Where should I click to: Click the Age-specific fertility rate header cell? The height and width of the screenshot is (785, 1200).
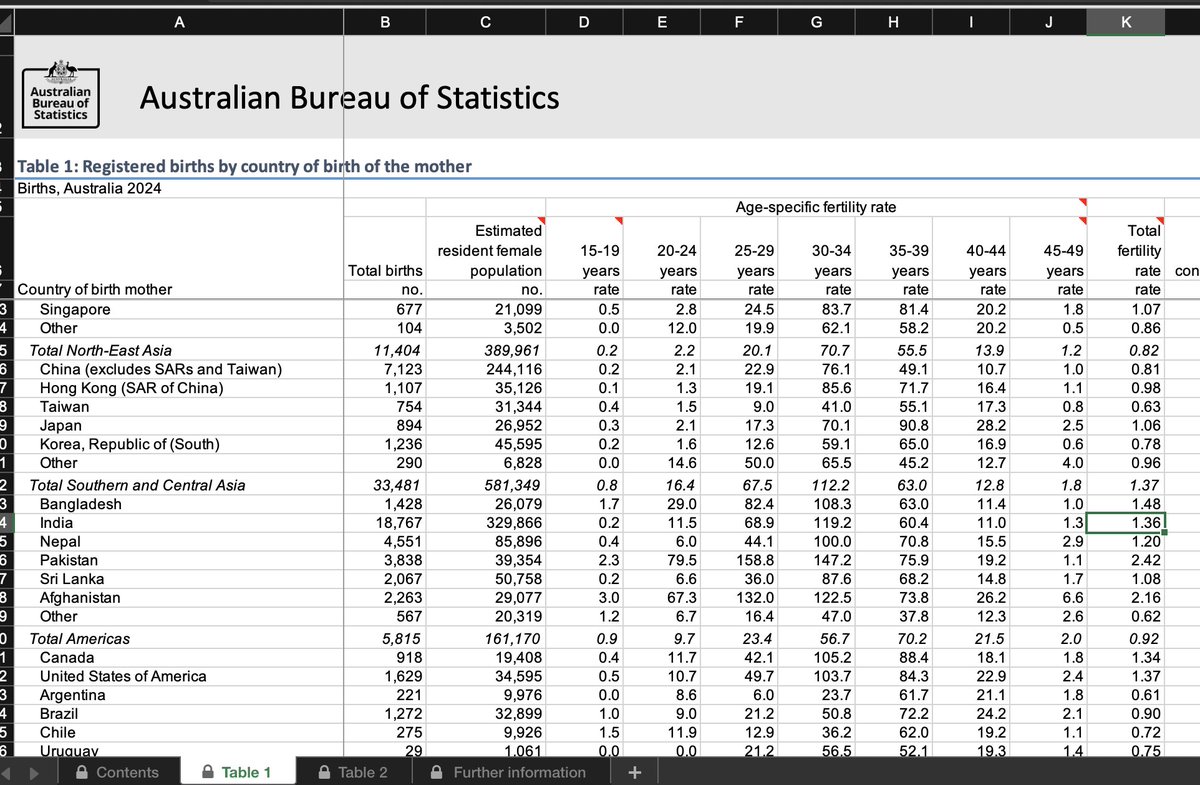click(x=816, y=207)
